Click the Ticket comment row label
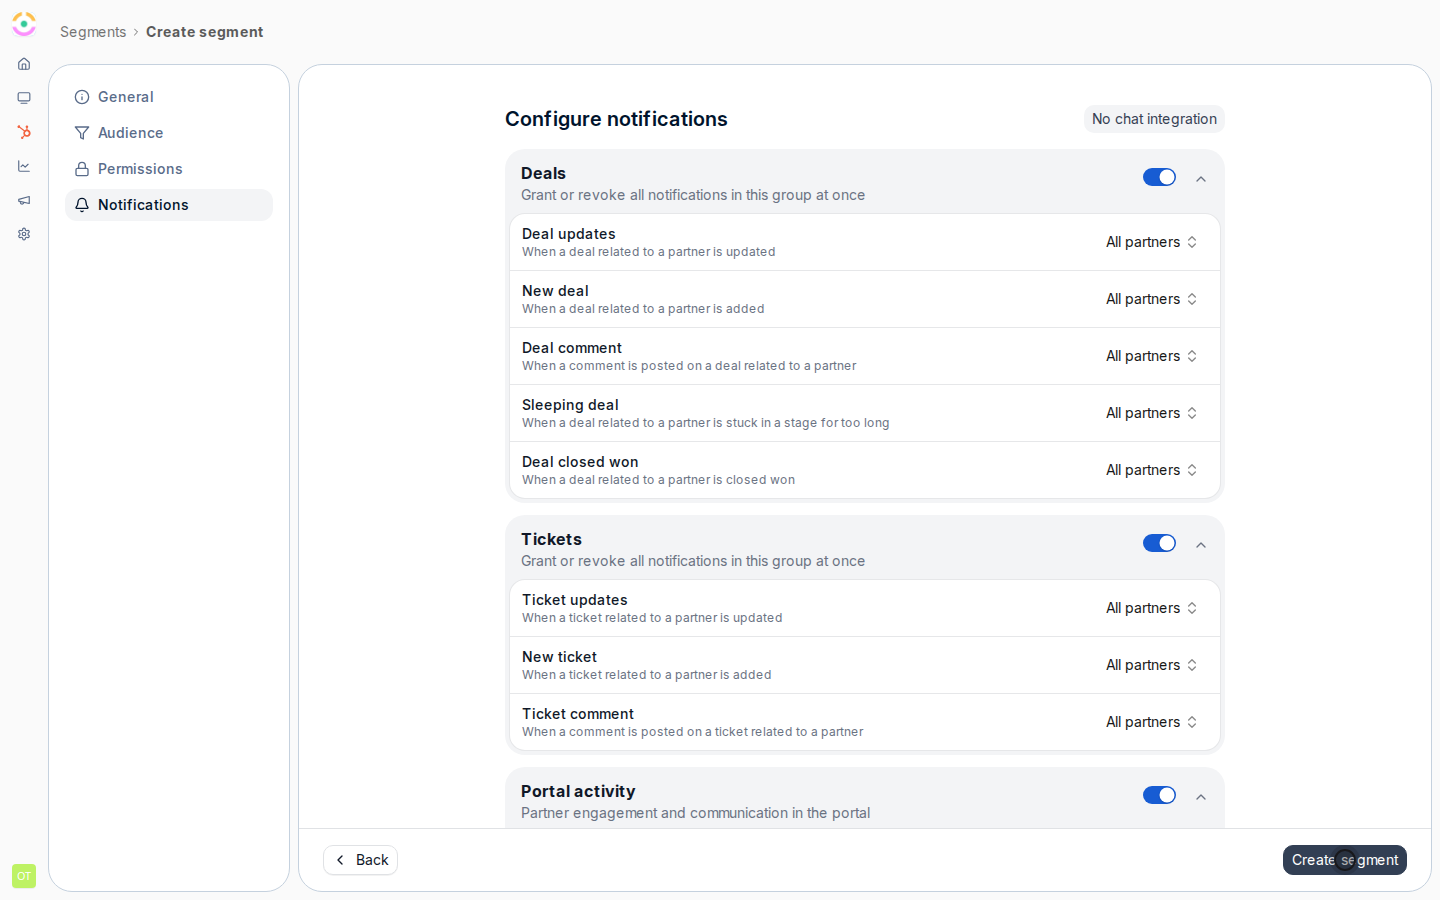This screenshot has height=900, width=1440. (x=578, y=714)
